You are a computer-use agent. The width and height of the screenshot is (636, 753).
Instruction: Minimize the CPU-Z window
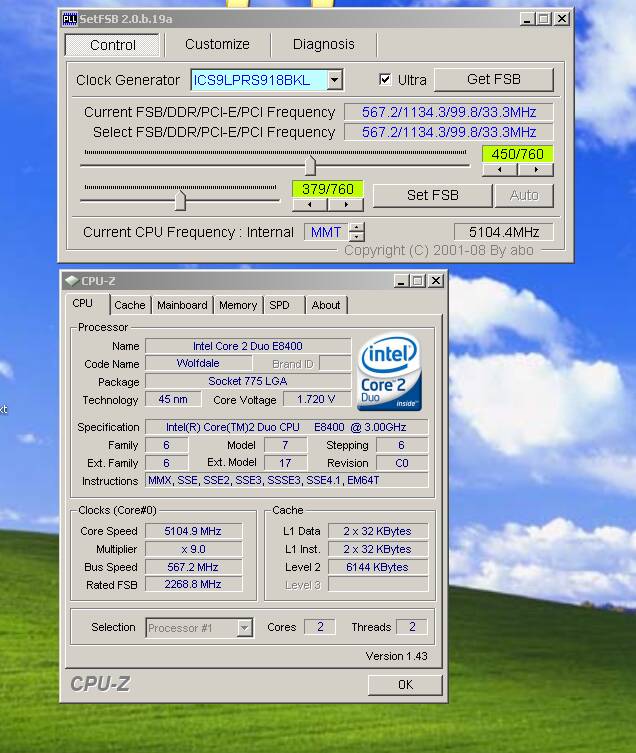tap(401, 281)
